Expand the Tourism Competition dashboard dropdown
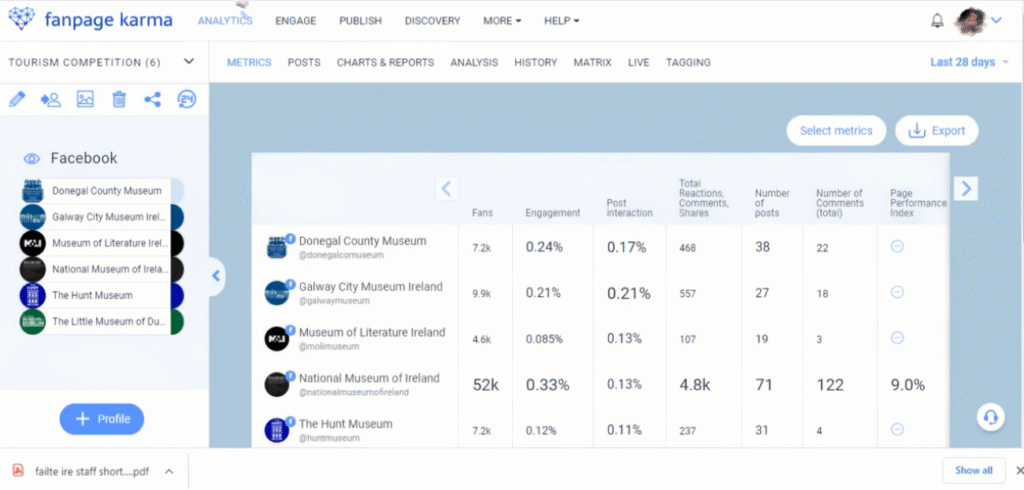 (x=189, y=62)
